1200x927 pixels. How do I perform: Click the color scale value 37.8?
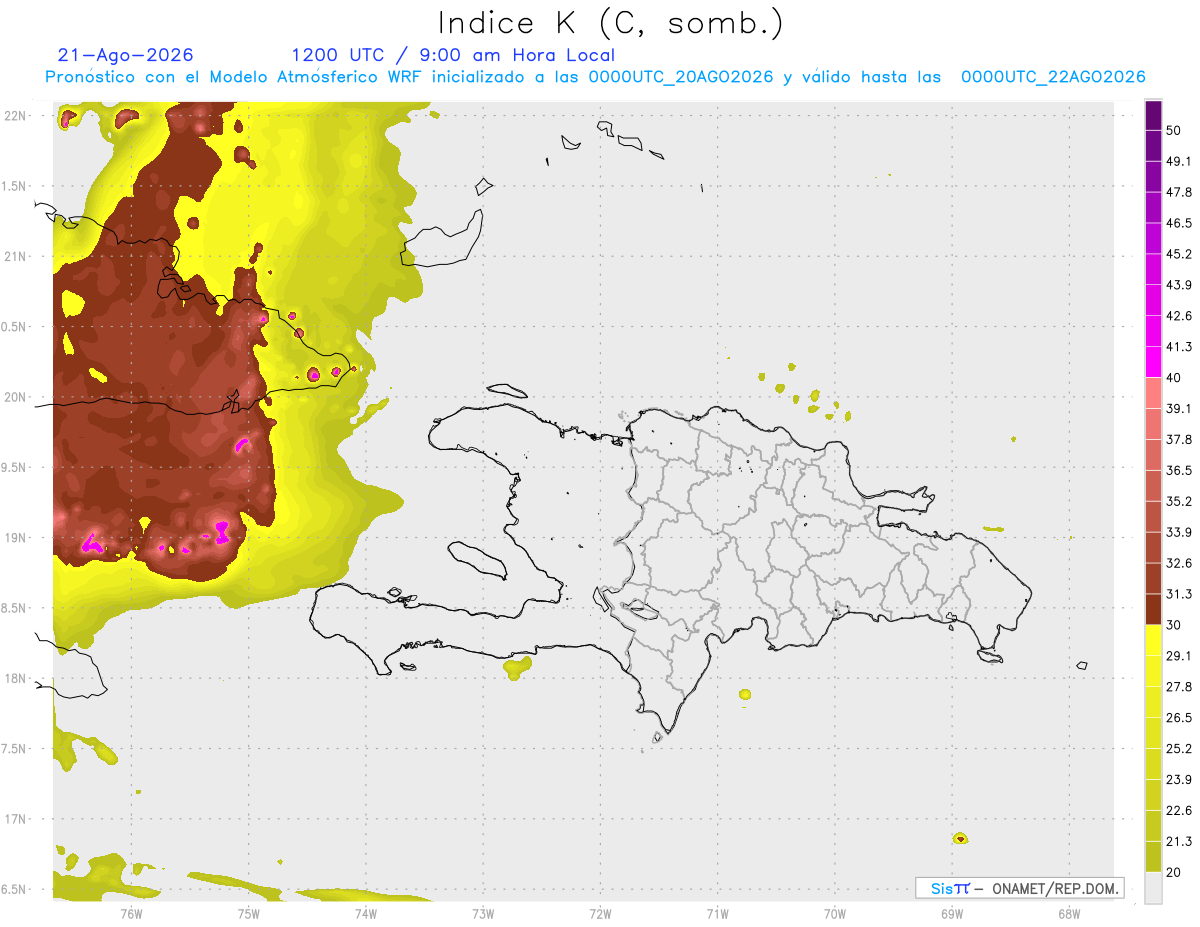(x=1179, y=440)
